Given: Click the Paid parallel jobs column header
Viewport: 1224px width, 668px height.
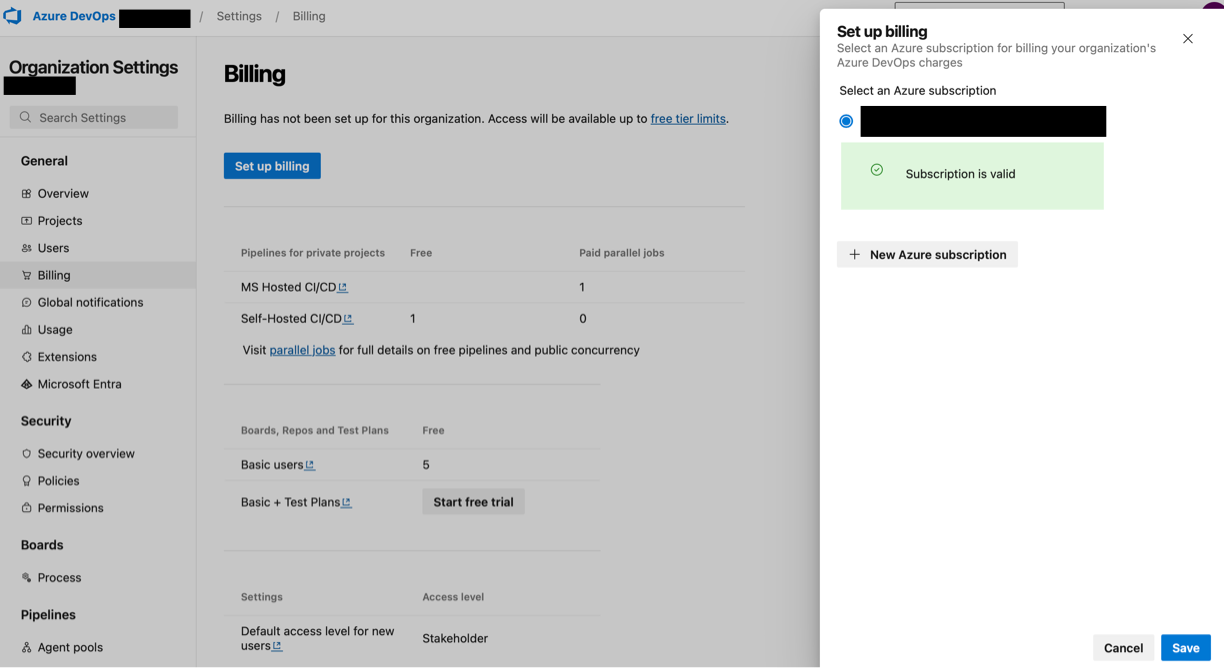Looking at the screenshot, I should click(622, 253).
